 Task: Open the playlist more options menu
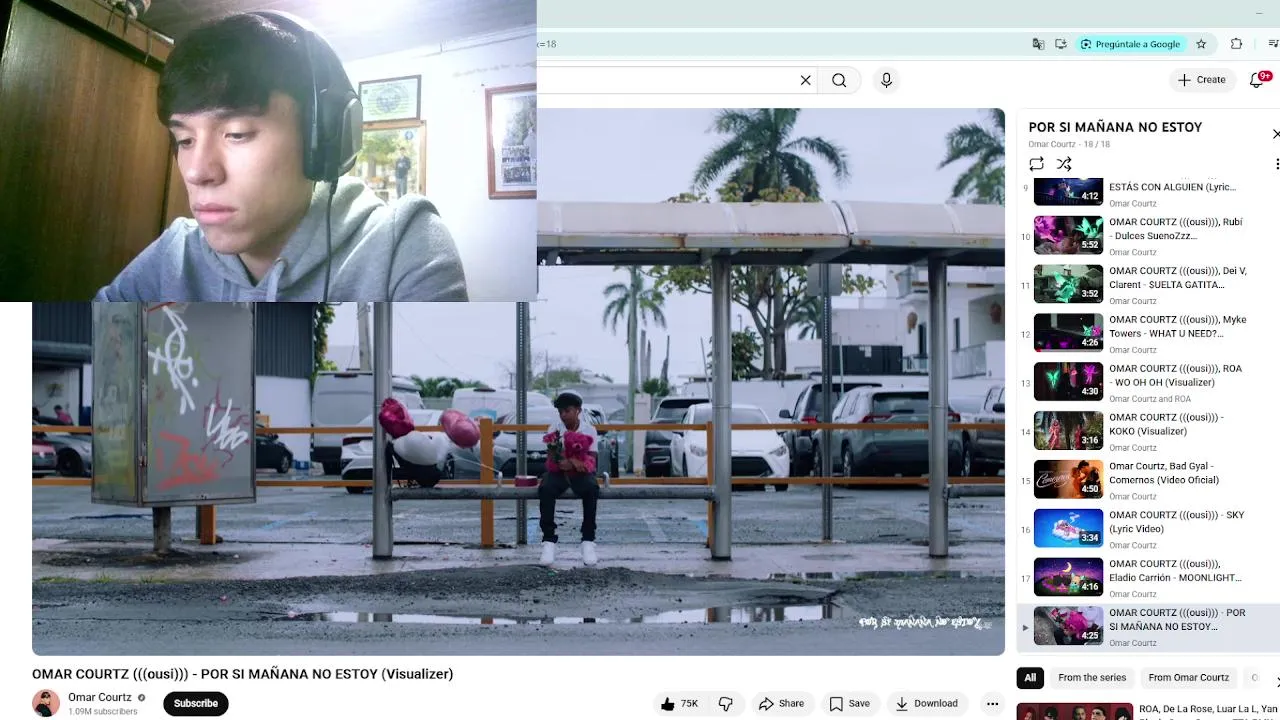pyautogui.click(x=1276, y=164)
